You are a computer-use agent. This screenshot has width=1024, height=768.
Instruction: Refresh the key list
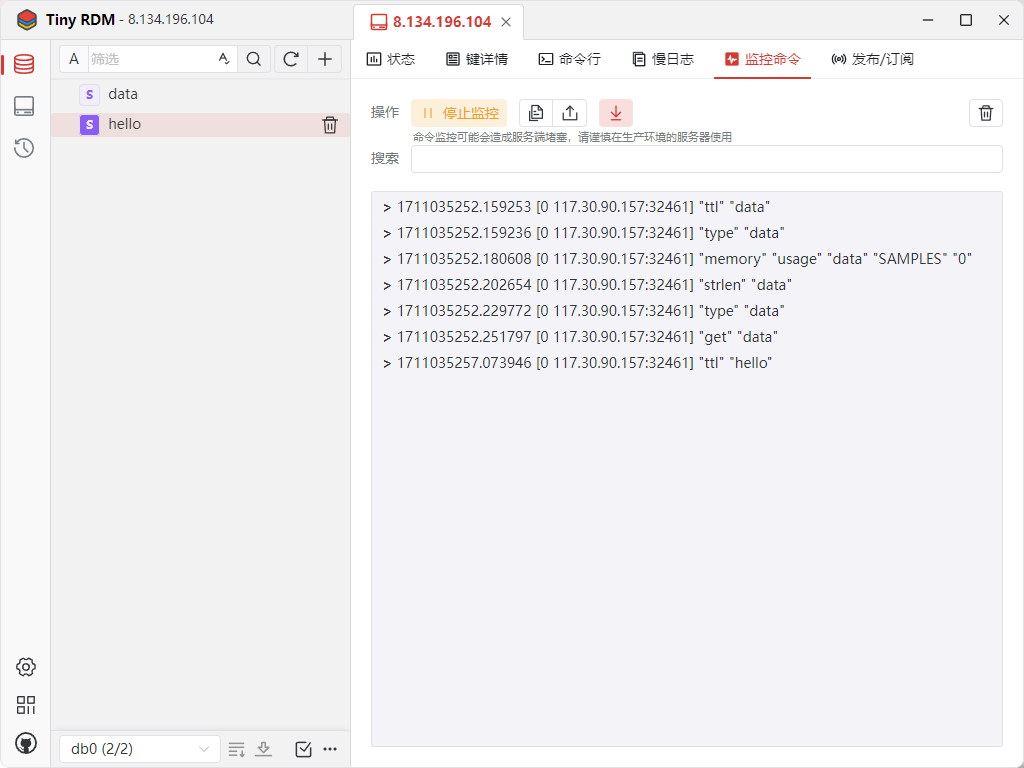pos(290,59)
